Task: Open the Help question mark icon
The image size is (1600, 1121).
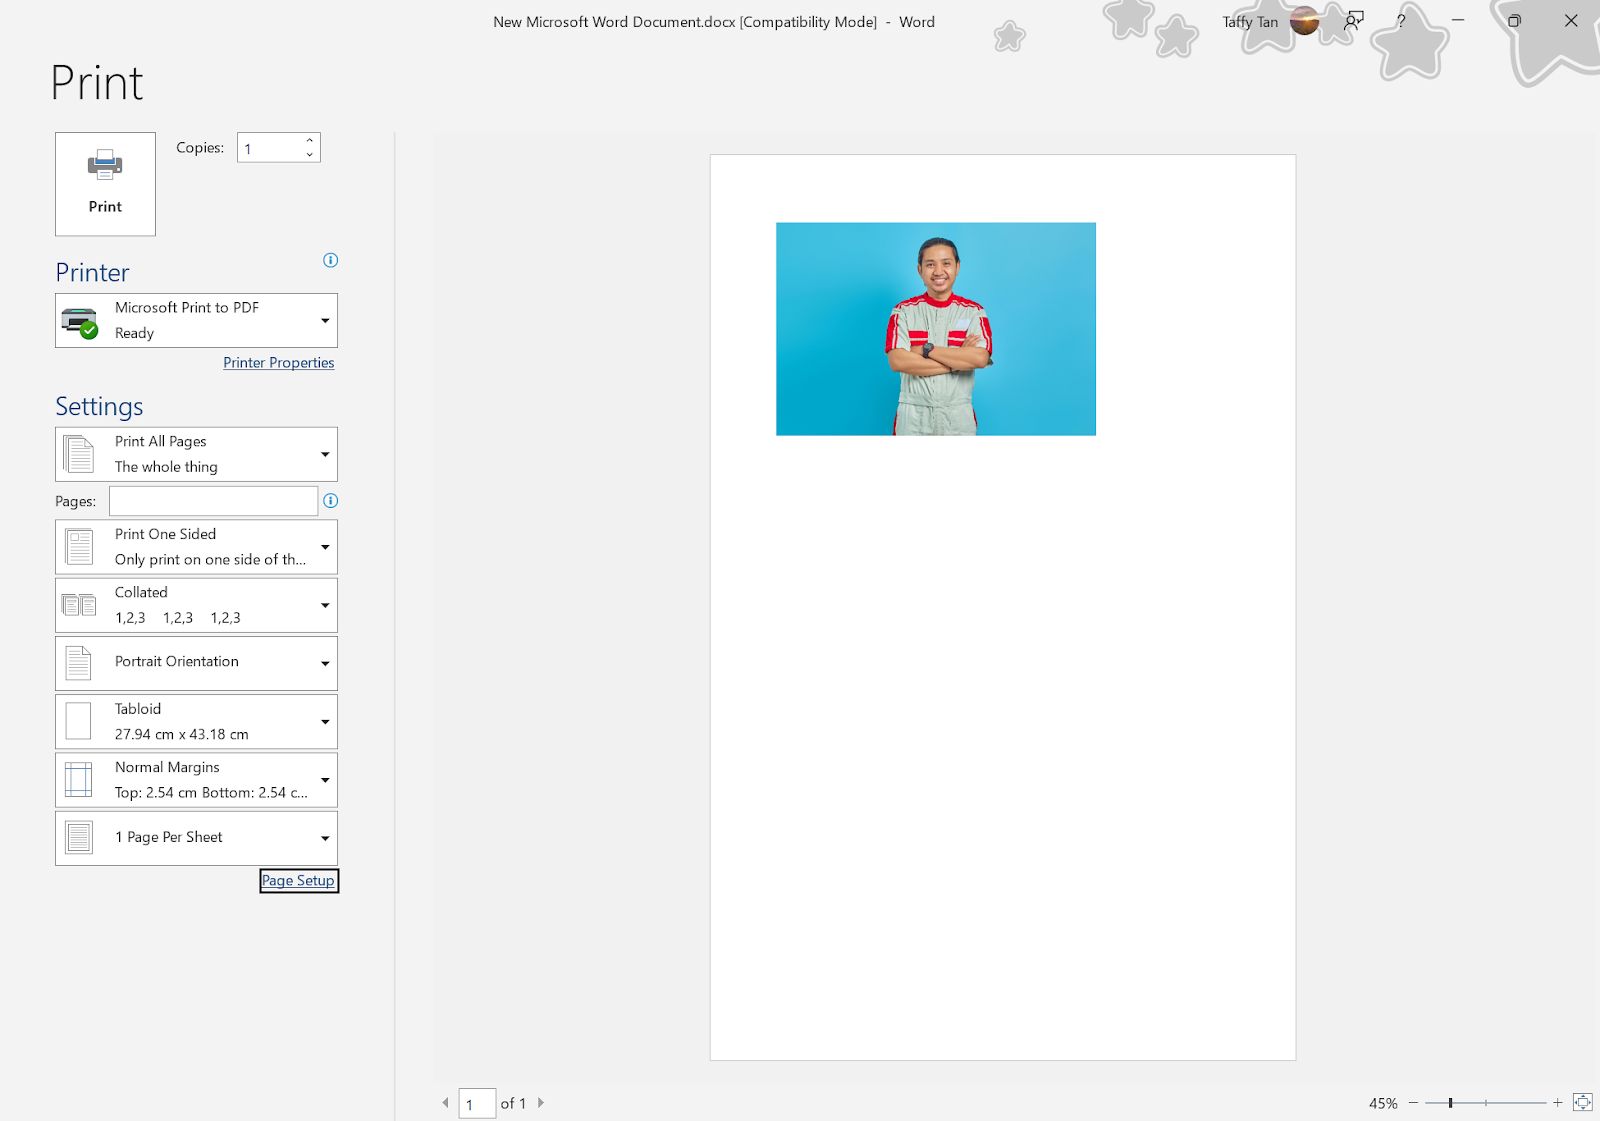Action: pos(1401,21)
